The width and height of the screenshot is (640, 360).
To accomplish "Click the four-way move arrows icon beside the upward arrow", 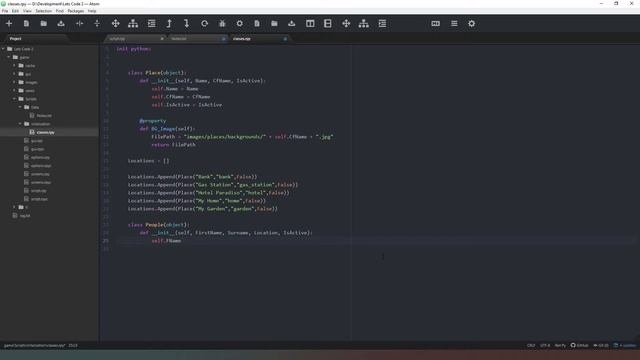I will click(x=116, y=24).
